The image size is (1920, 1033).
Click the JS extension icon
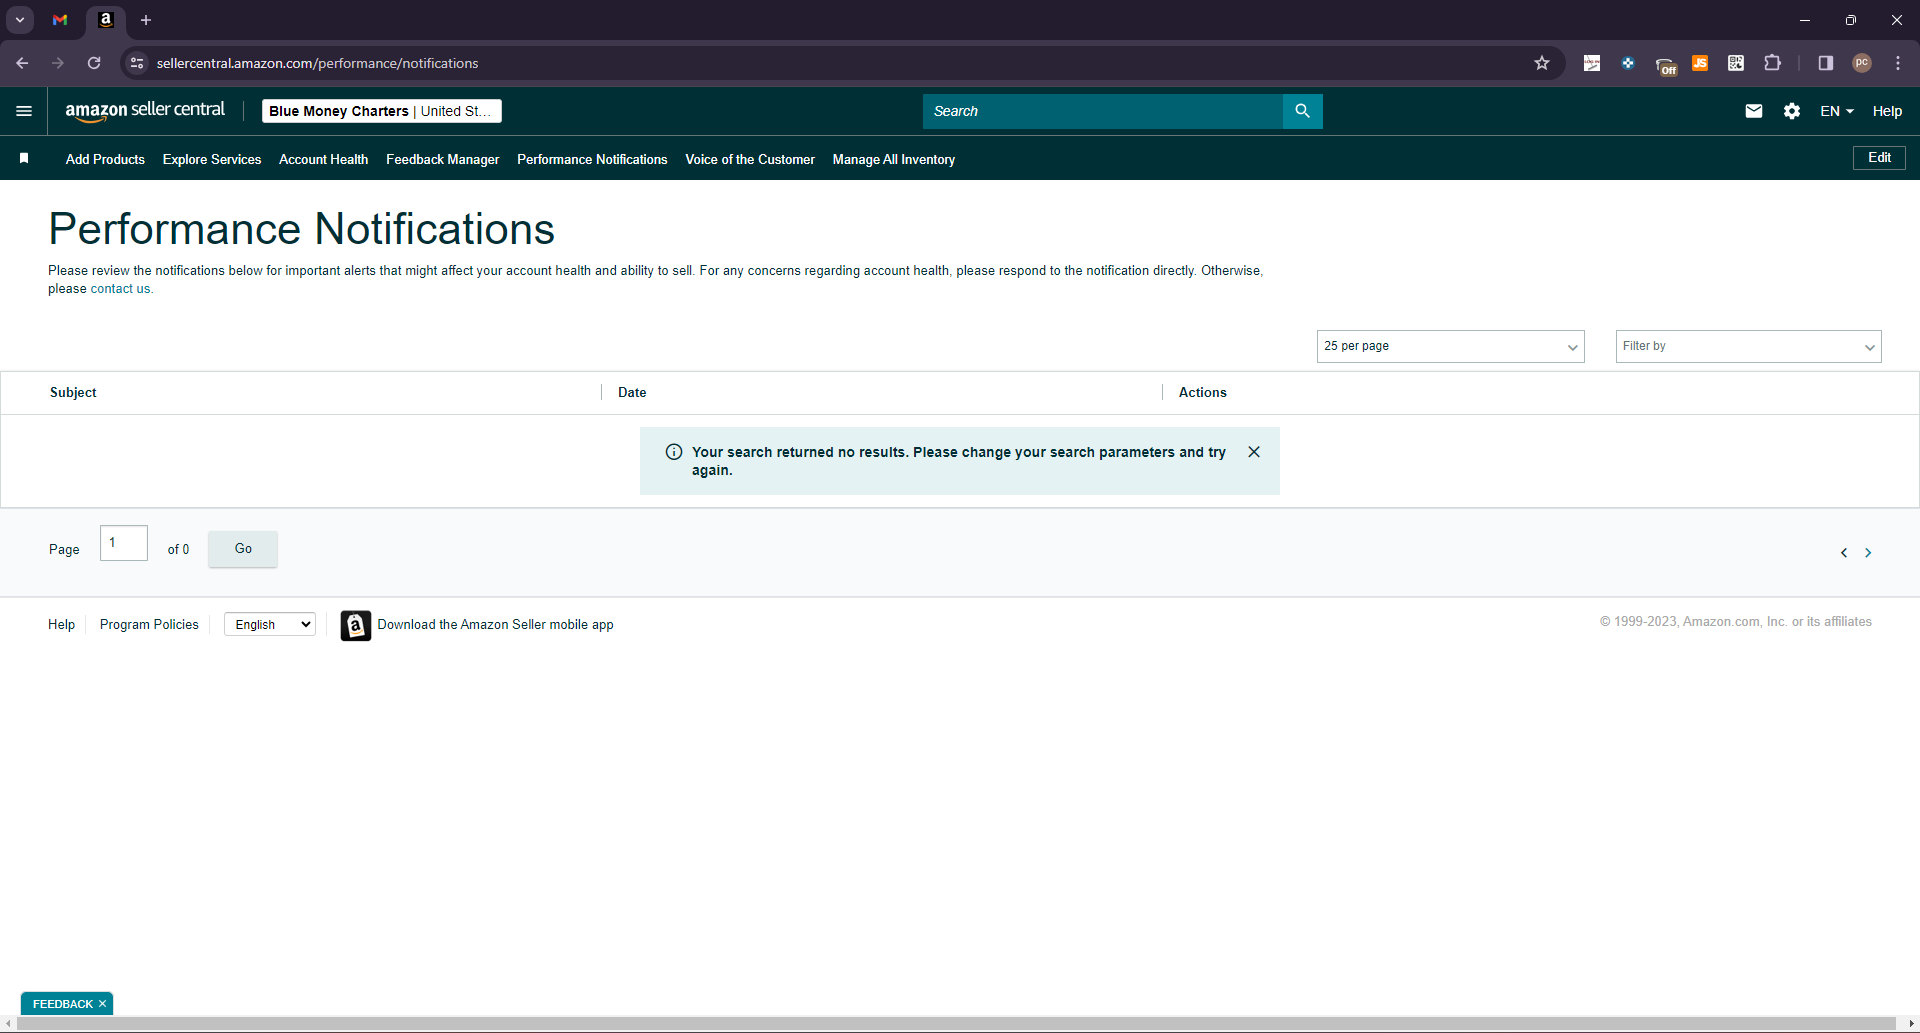(1700, 63)
